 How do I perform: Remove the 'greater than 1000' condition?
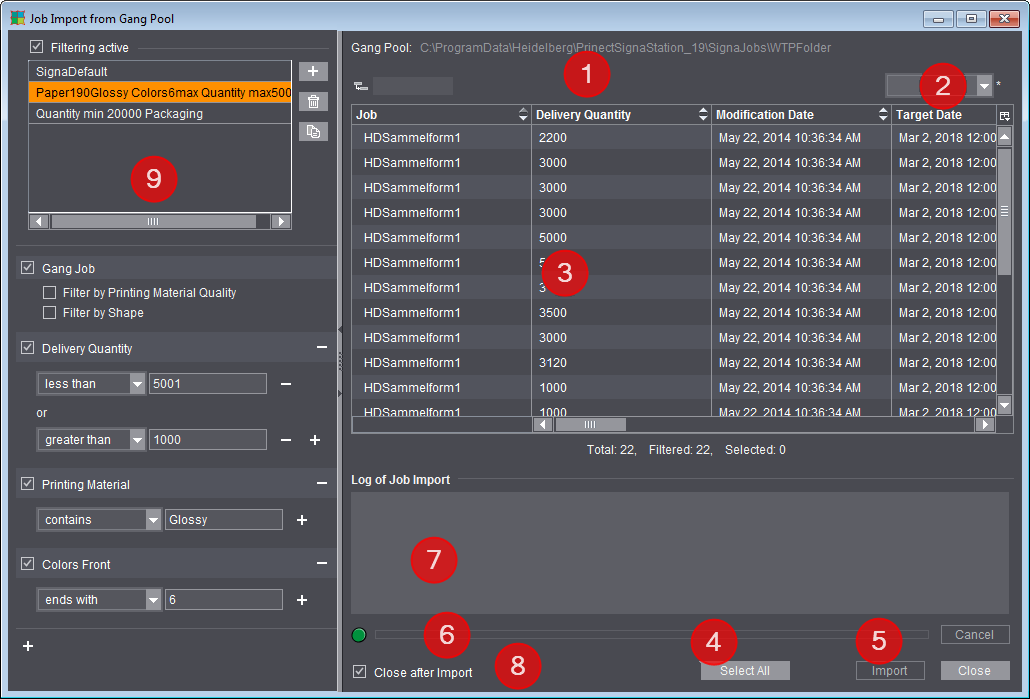pos(286,440)
